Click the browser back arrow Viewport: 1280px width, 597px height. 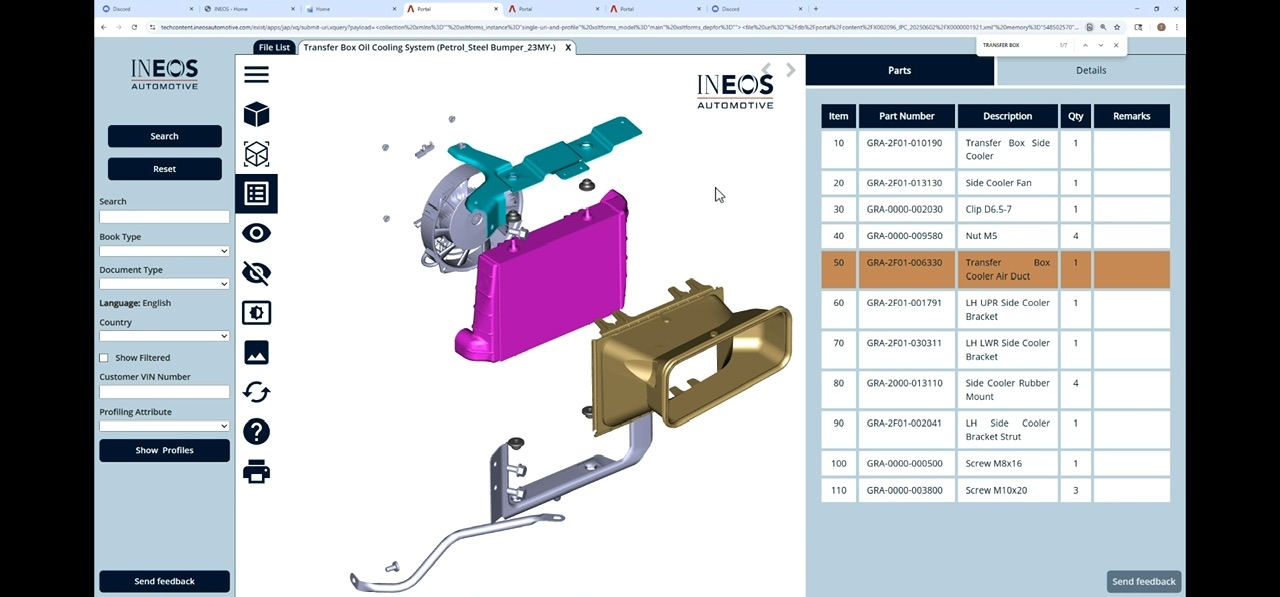coord(104,27)
